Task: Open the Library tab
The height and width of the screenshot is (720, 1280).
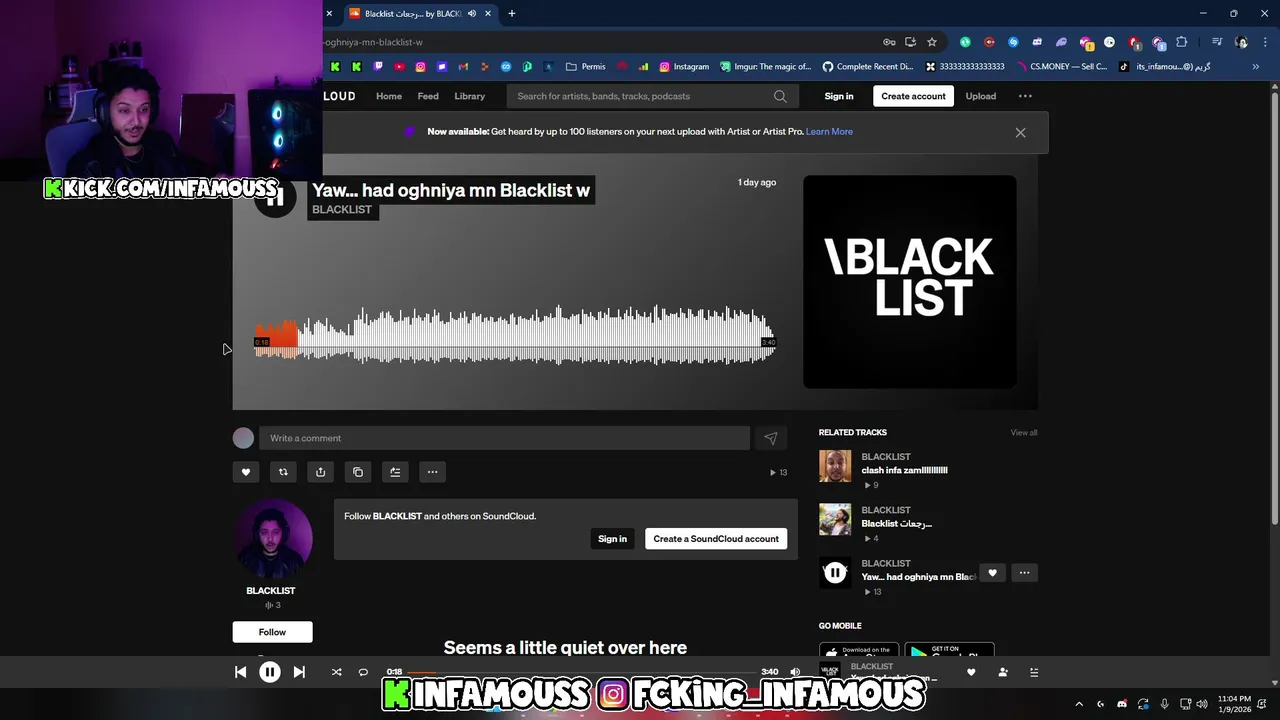Action: 469,96
